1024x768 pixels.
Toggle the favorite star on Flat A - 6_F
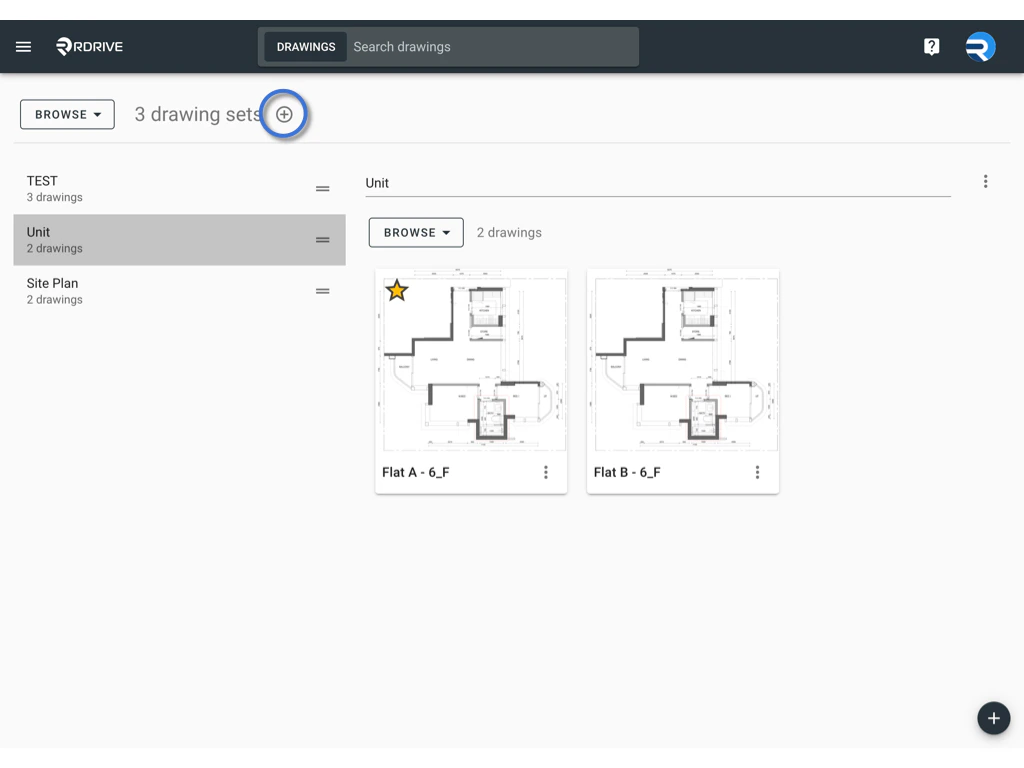(397, 290)
